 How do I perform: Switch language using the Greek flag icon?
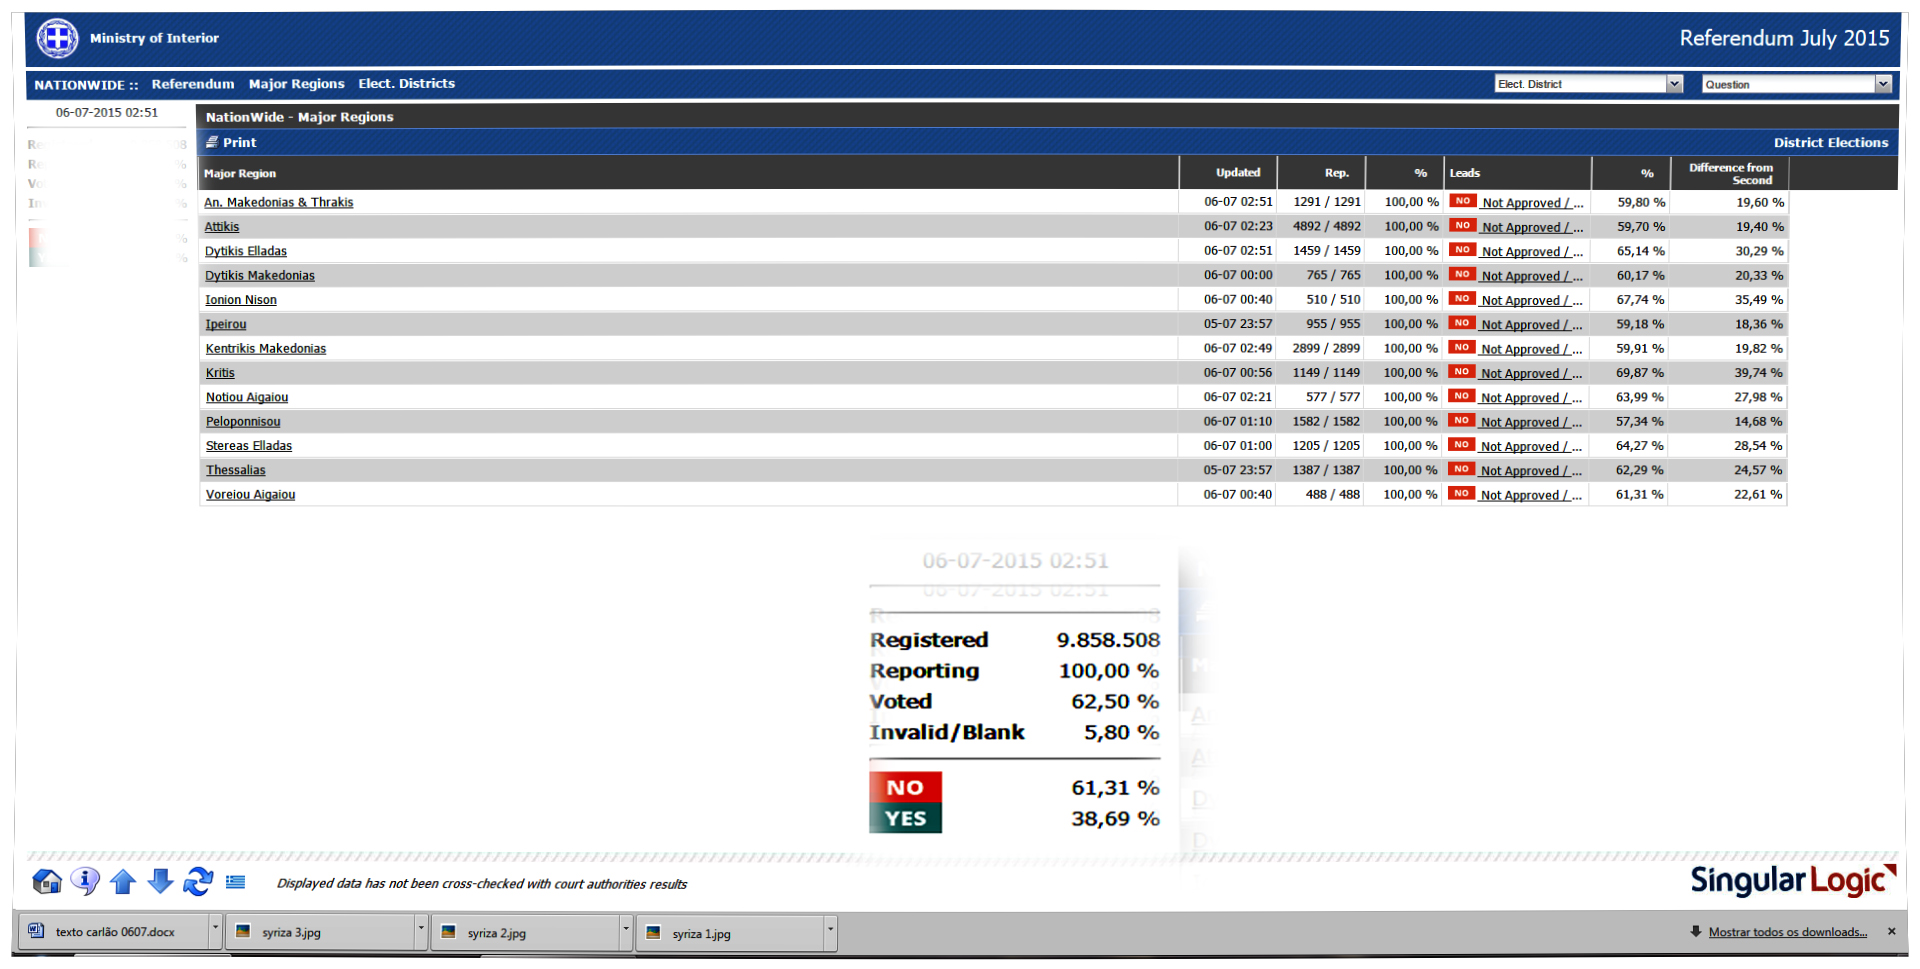[x=236, y=882]
